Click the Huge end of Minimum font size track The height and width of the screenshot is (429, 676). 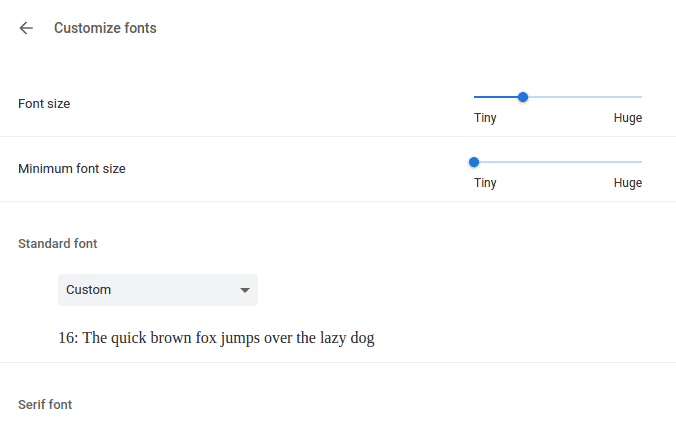click(641, 162)
